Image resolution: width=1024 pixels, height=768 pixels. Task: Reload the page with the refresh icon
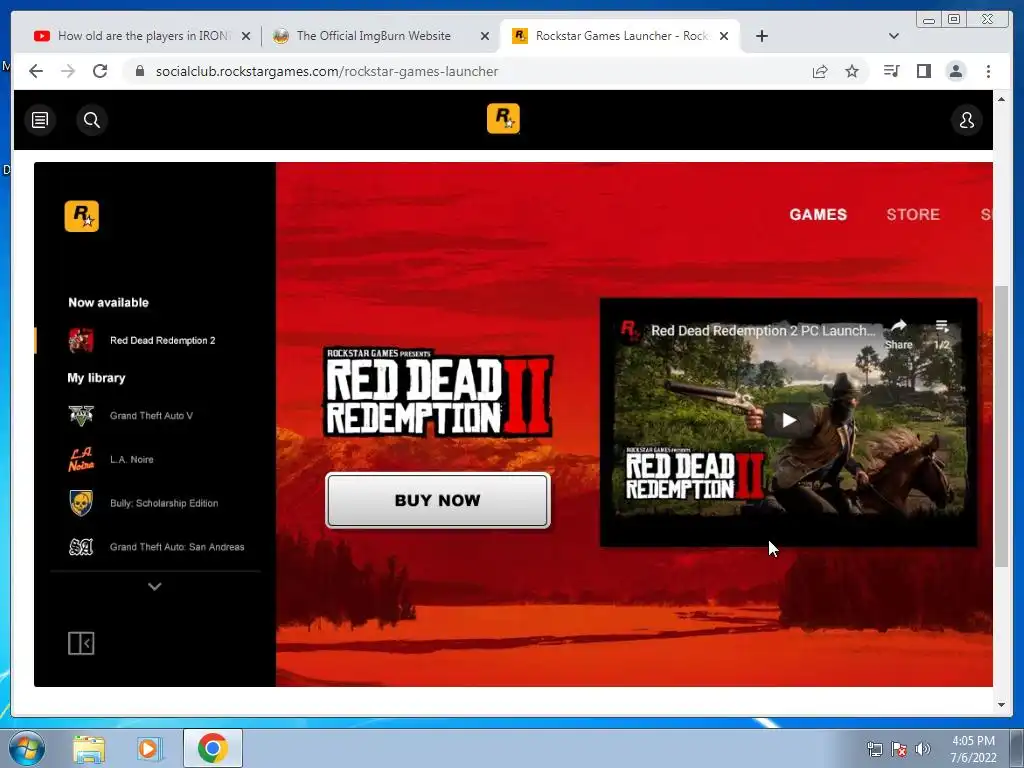[100, 71]
